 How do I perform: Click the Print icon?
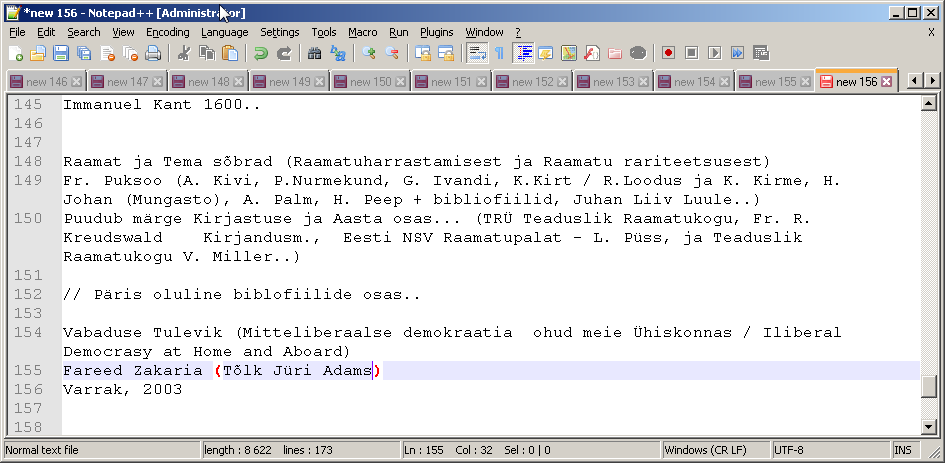click(153, 53)
